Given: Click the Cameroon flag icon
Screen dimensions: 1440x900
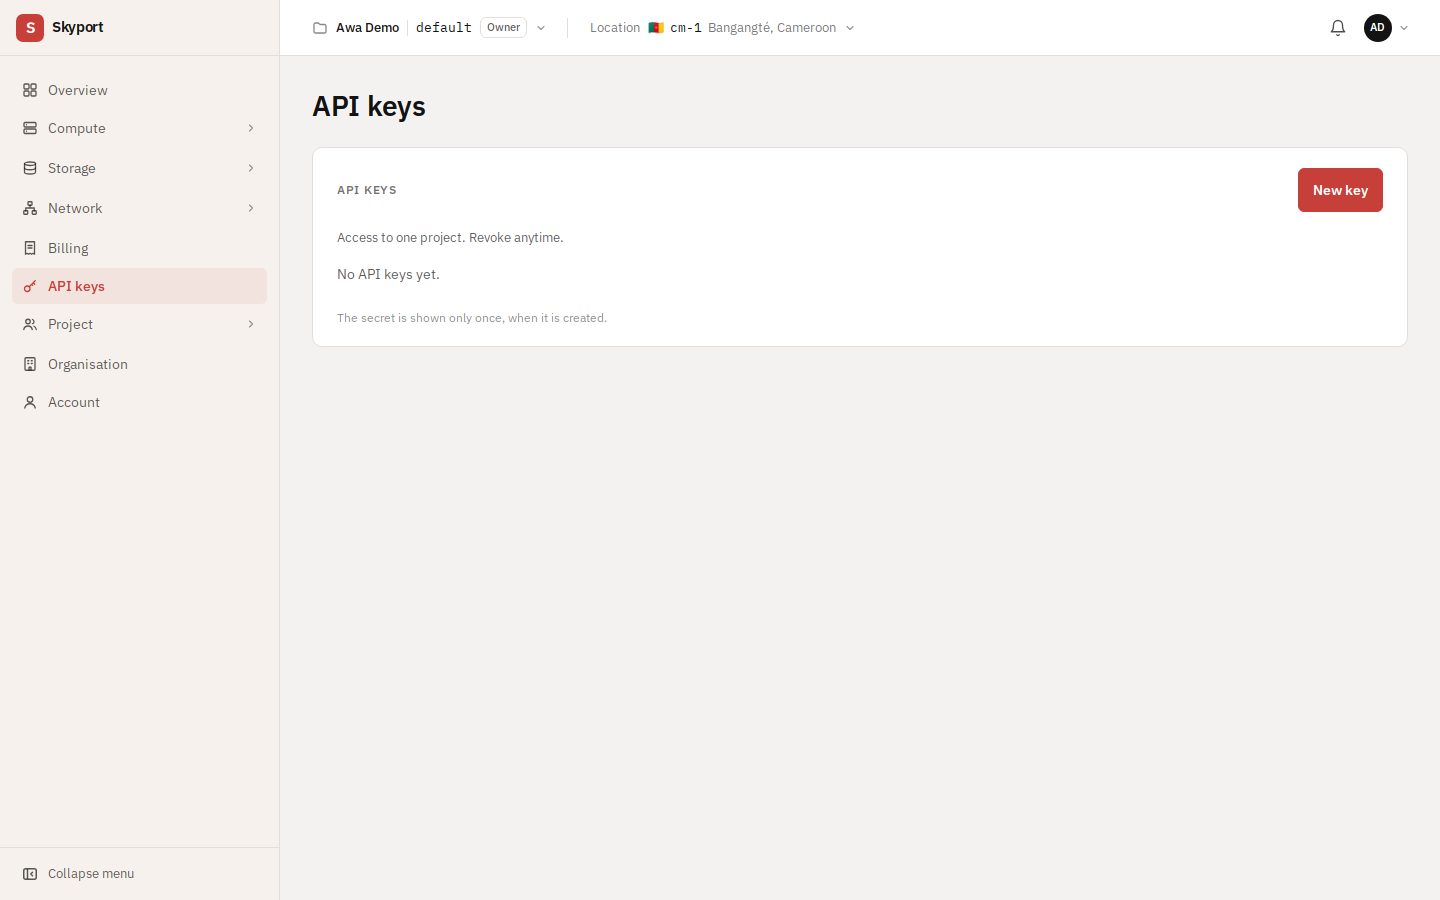Looking at the screenshot, I should coord(656,28).
